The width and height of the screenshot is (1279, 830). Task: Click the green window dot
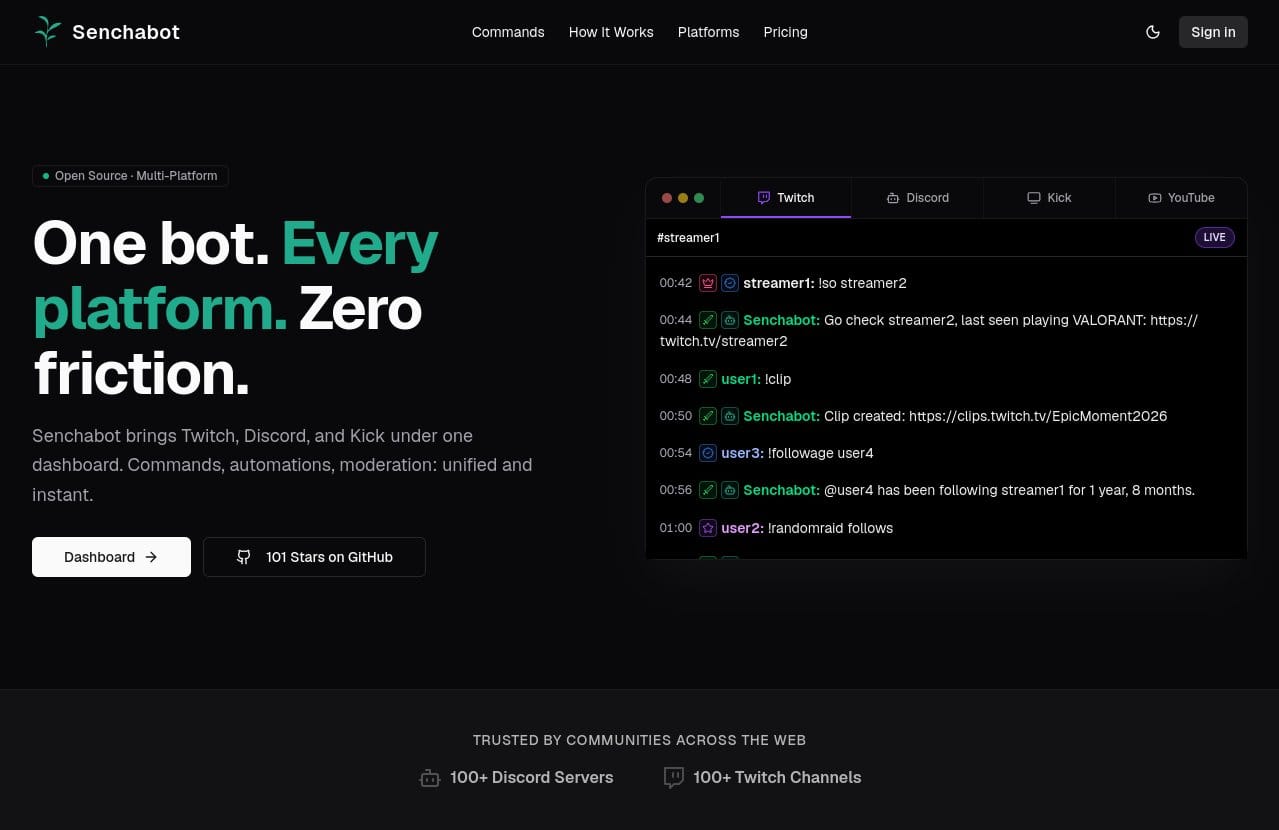pyautogui.click(x=699, y=198)
